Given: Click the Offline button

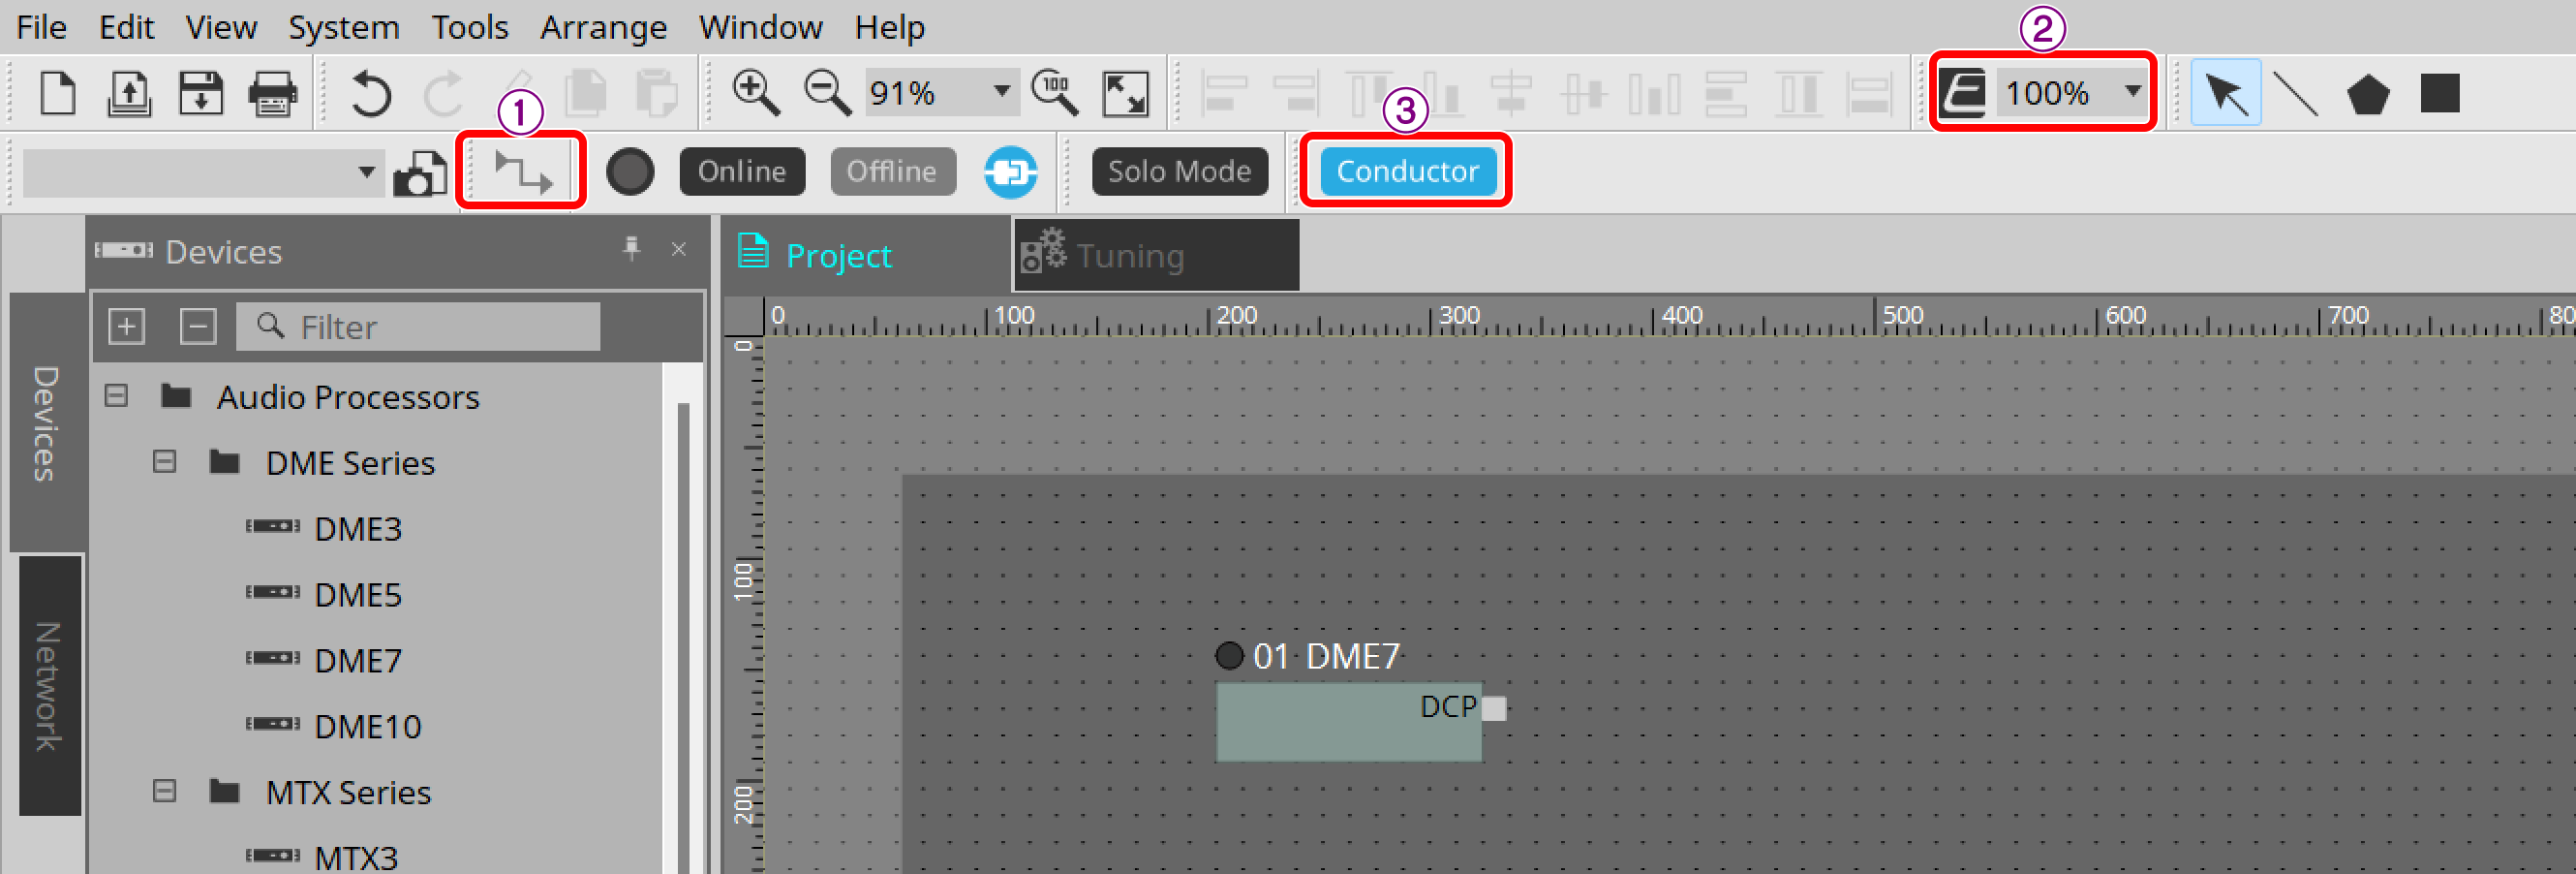Looking at the screenshot, I should pos(892,170).
